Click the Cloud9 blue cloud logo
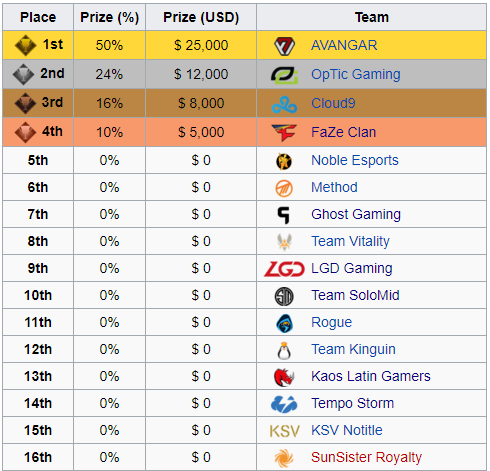490x471 pixels. 284,104
